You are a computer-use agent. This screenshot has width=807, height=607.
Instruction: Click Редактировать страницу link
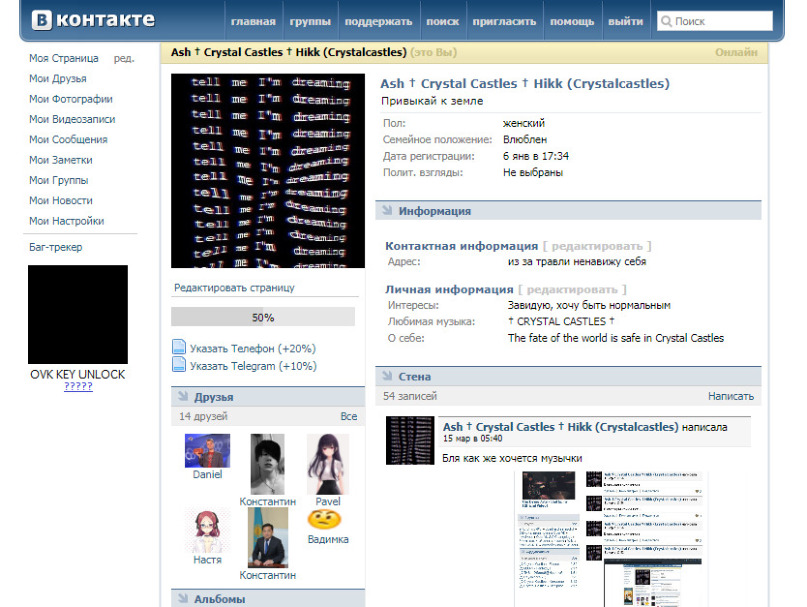[234, 288]
